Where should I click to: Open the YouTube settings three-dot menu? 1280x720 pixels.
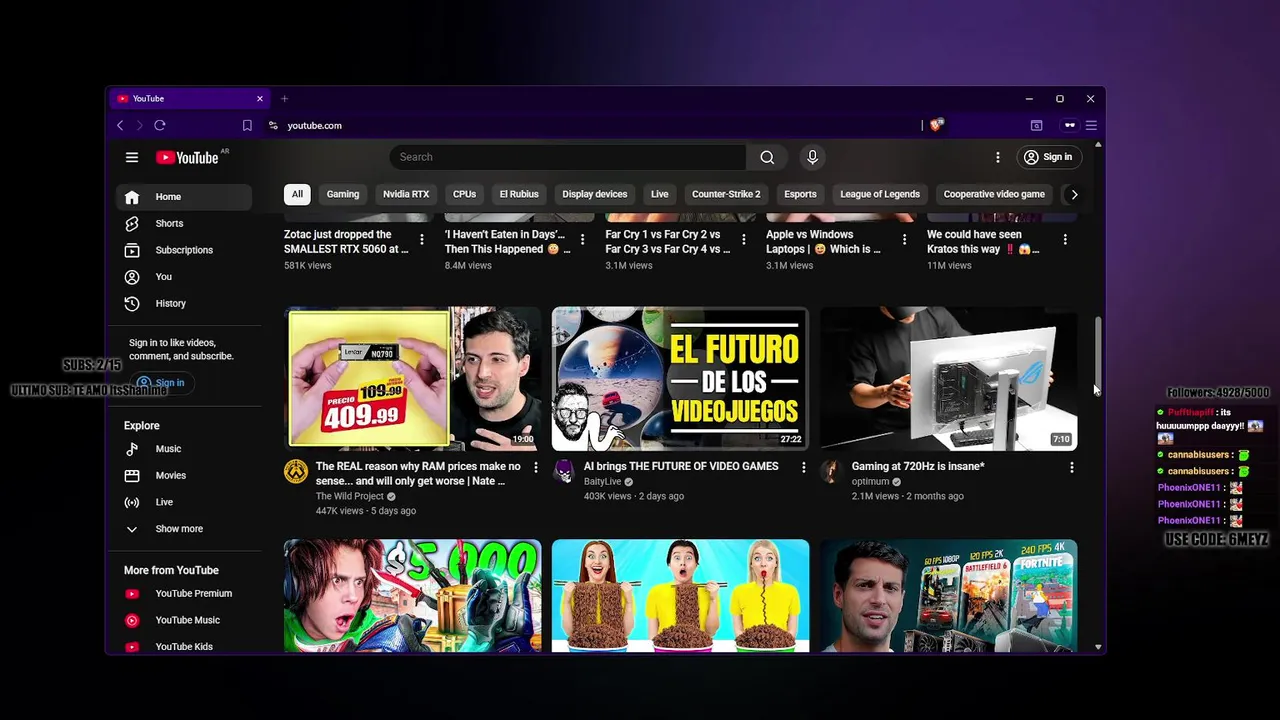(997, 157)
